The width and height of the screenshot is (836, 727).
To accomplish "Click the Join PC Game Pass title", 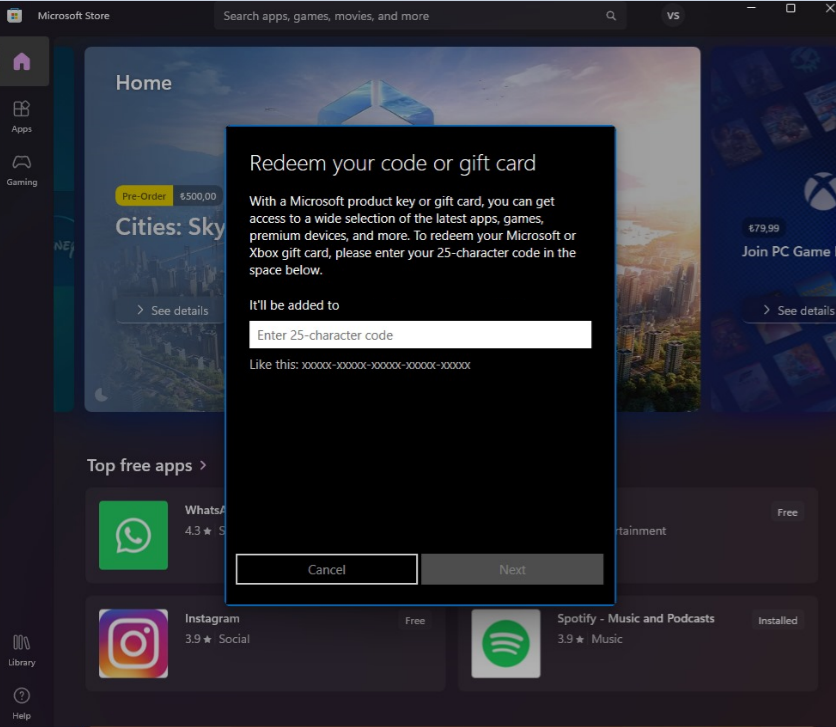I will [x=788, y=252].
